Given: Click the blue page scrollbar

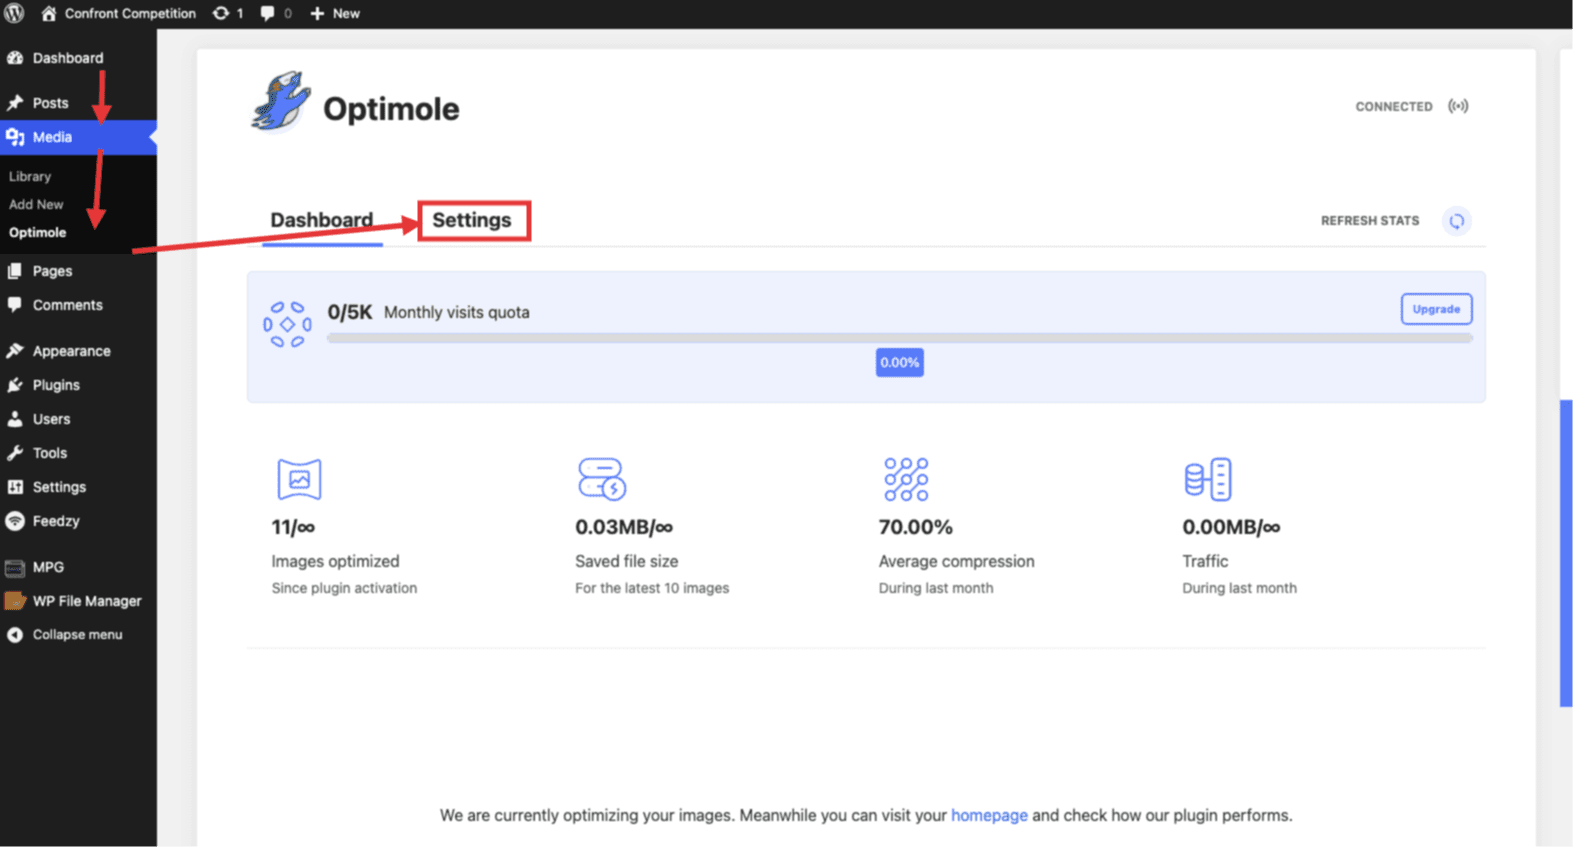Looking at the screenshot, I should click(x=1565, y=552).
